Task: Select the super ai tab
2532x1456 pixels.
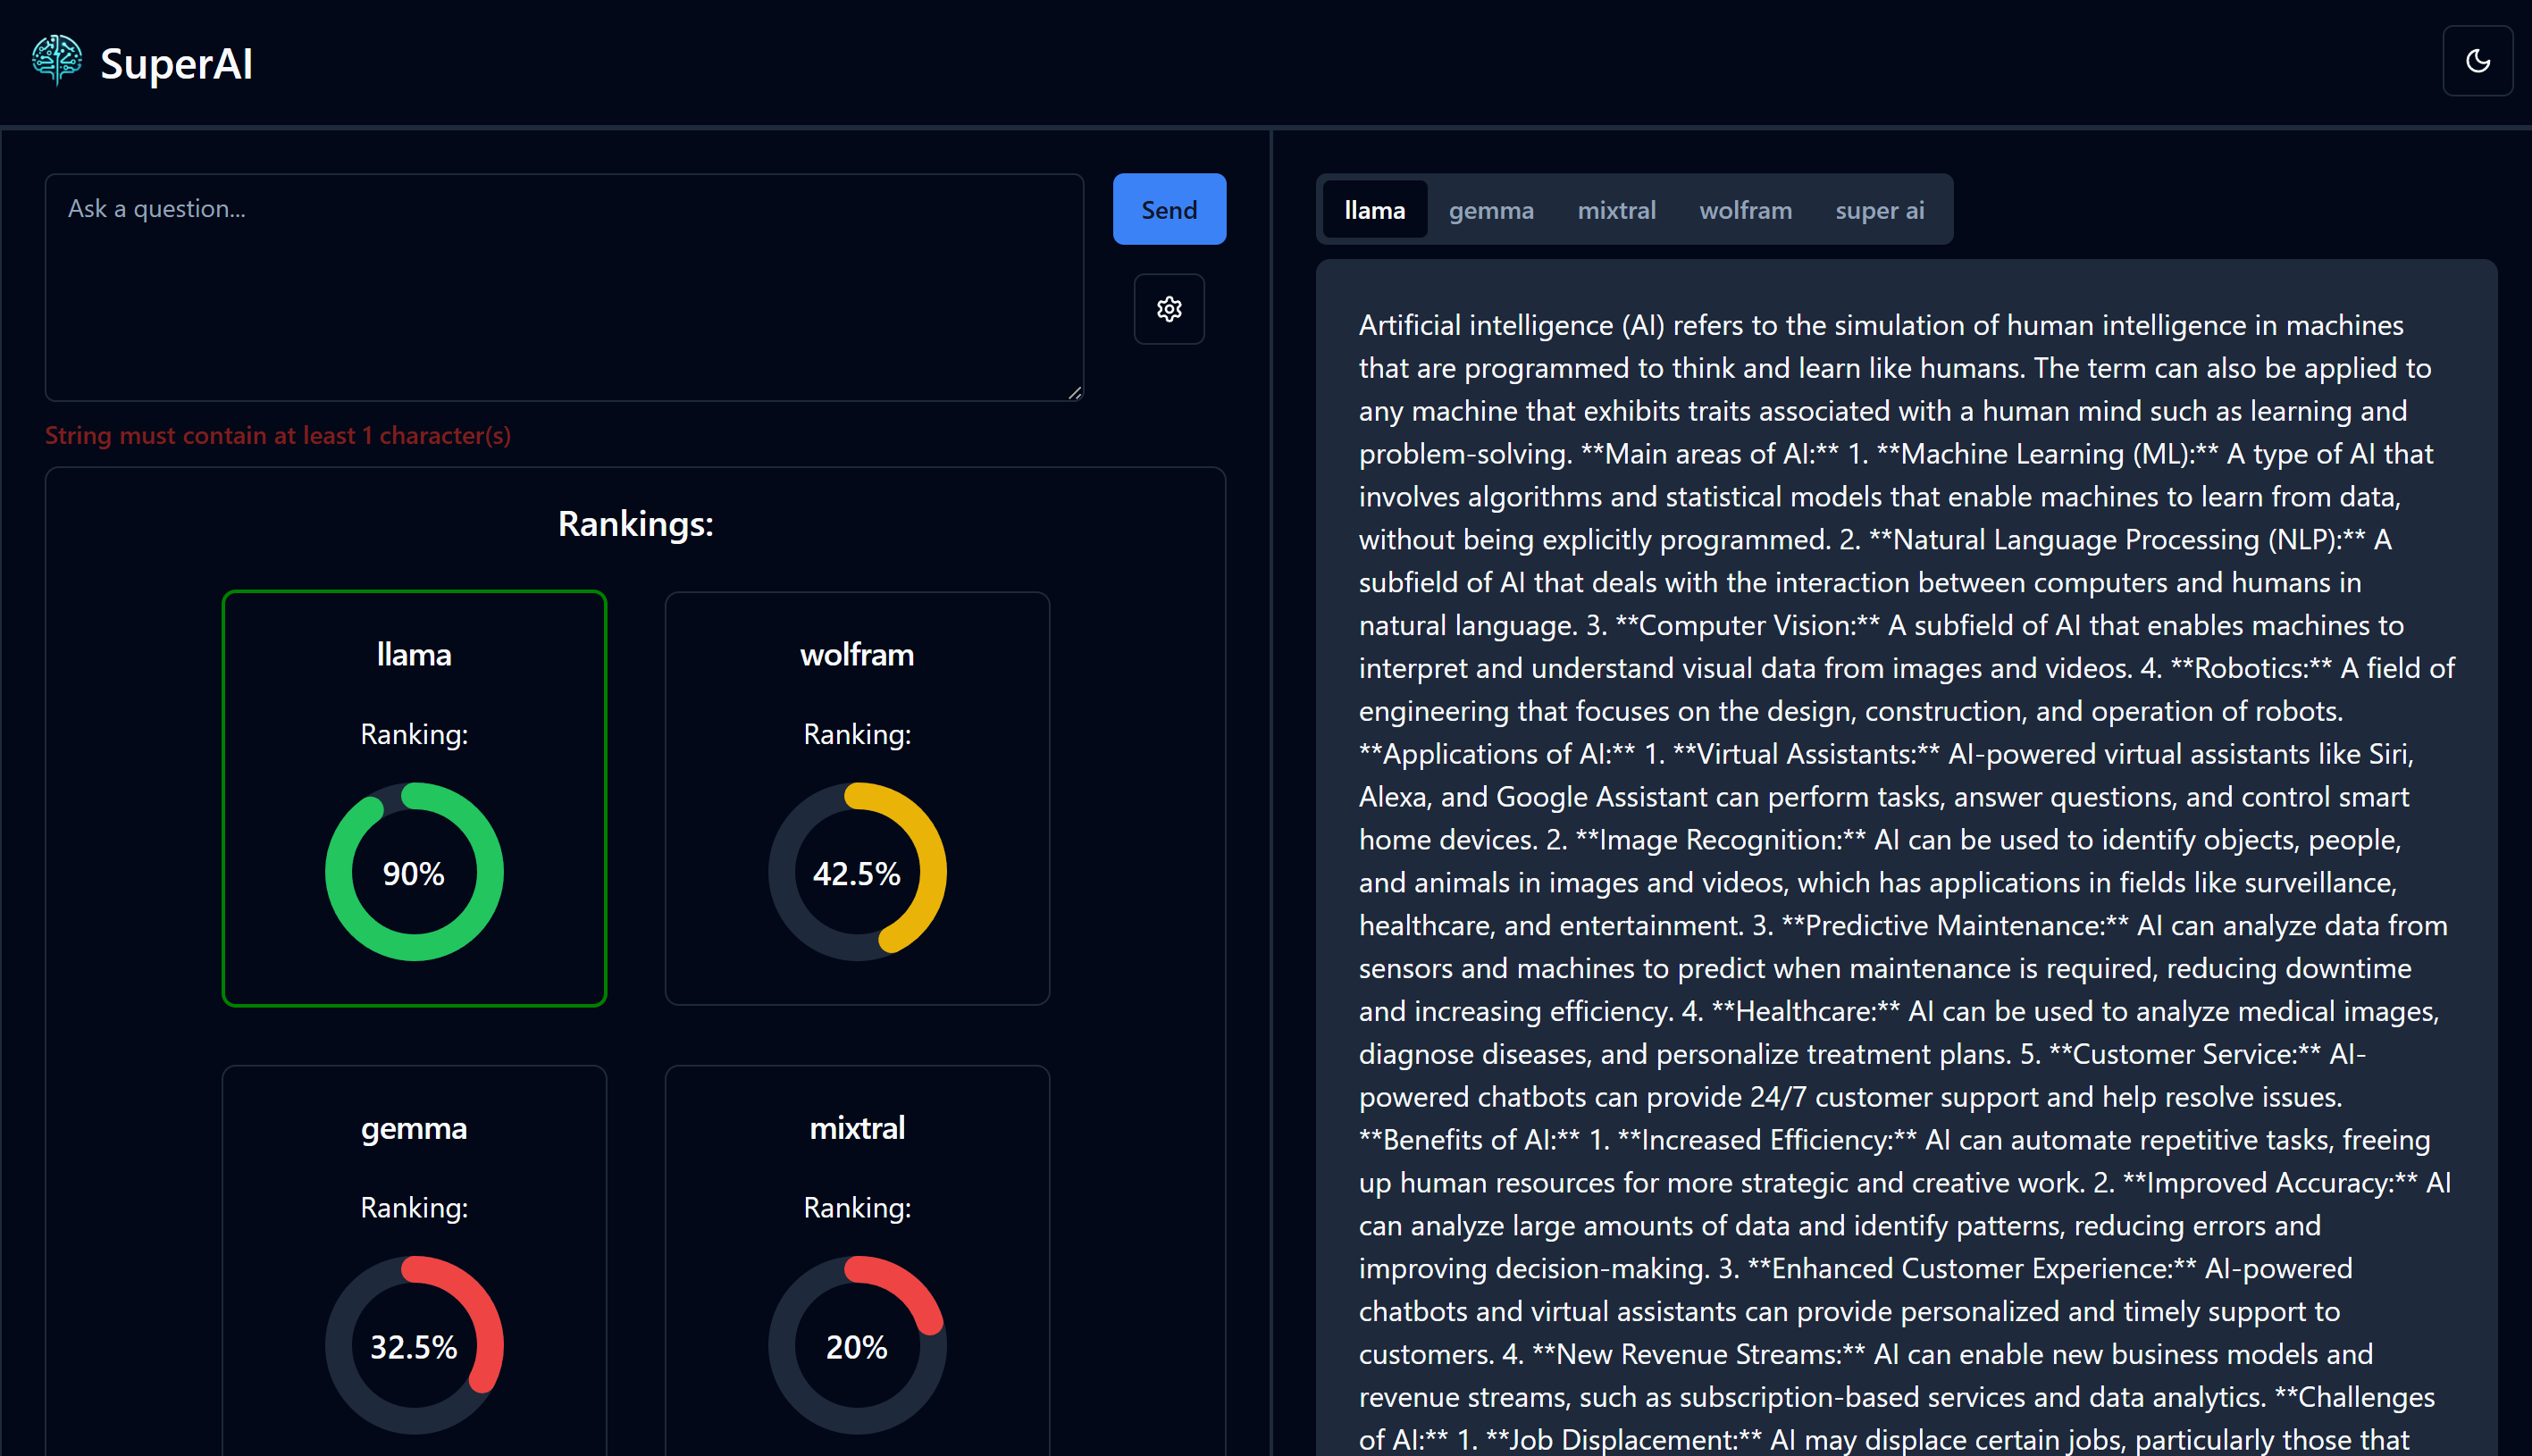Action: [1879, 210]
